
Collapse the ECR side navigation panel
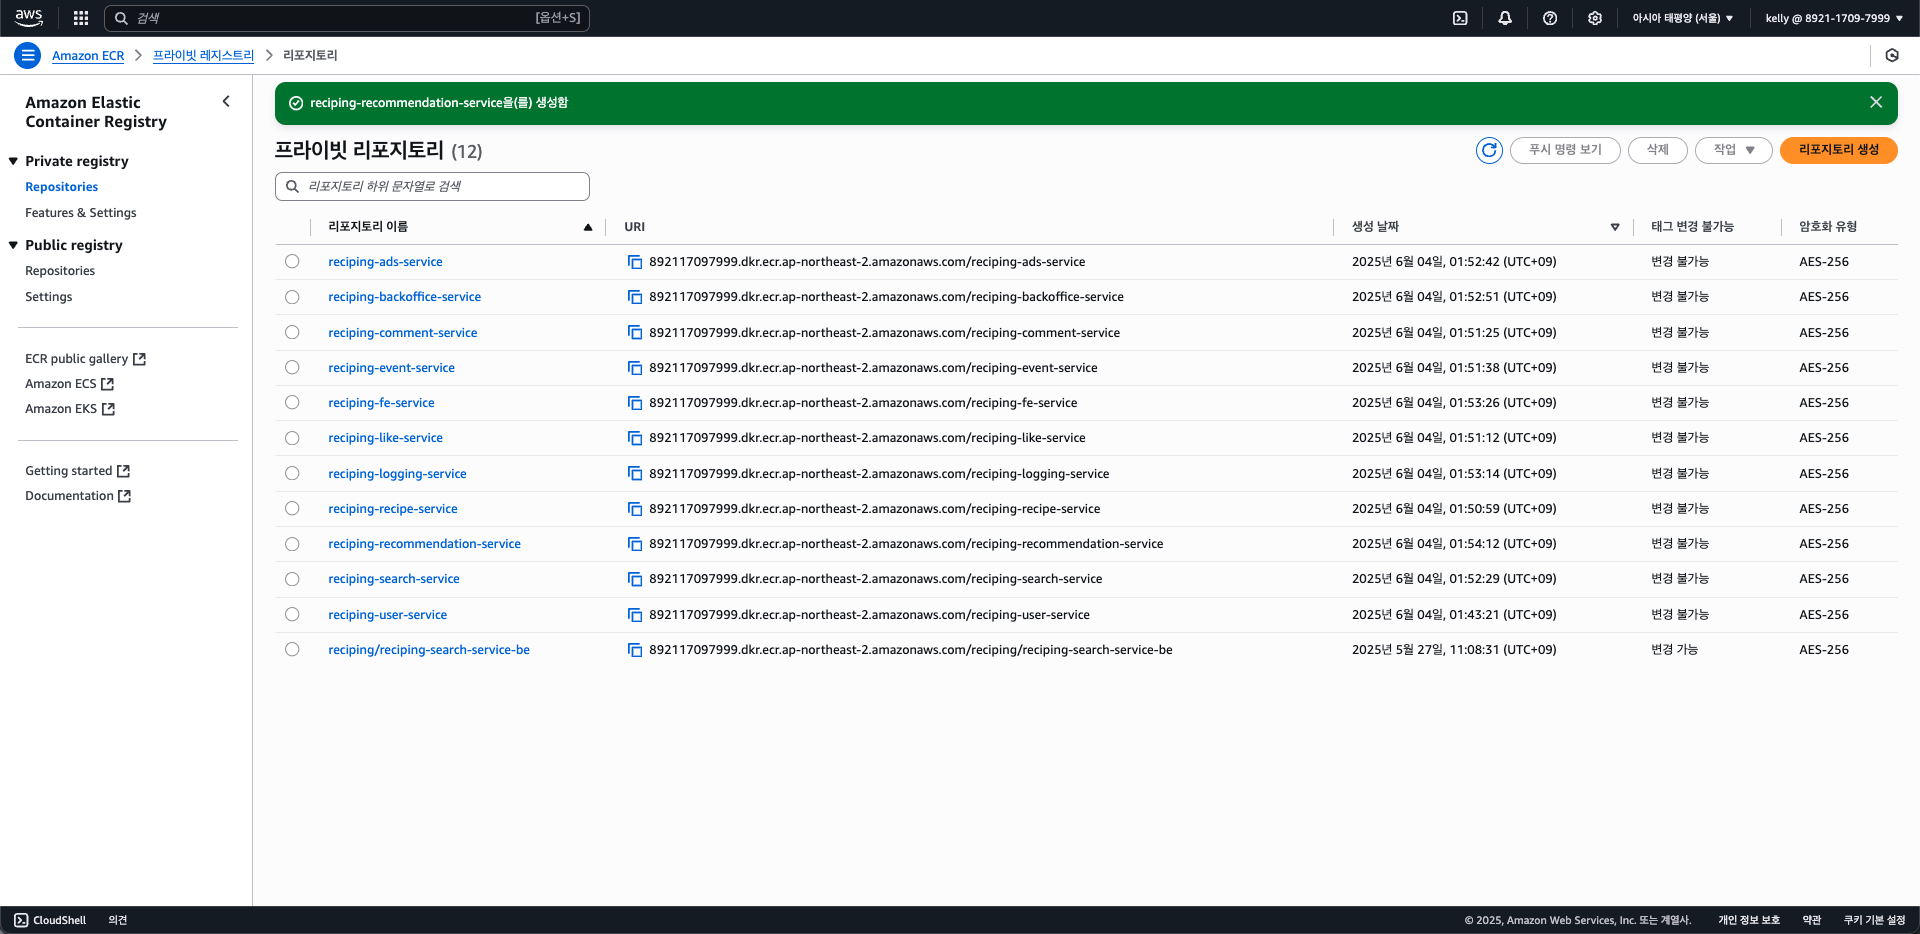[x=226, y=101]
